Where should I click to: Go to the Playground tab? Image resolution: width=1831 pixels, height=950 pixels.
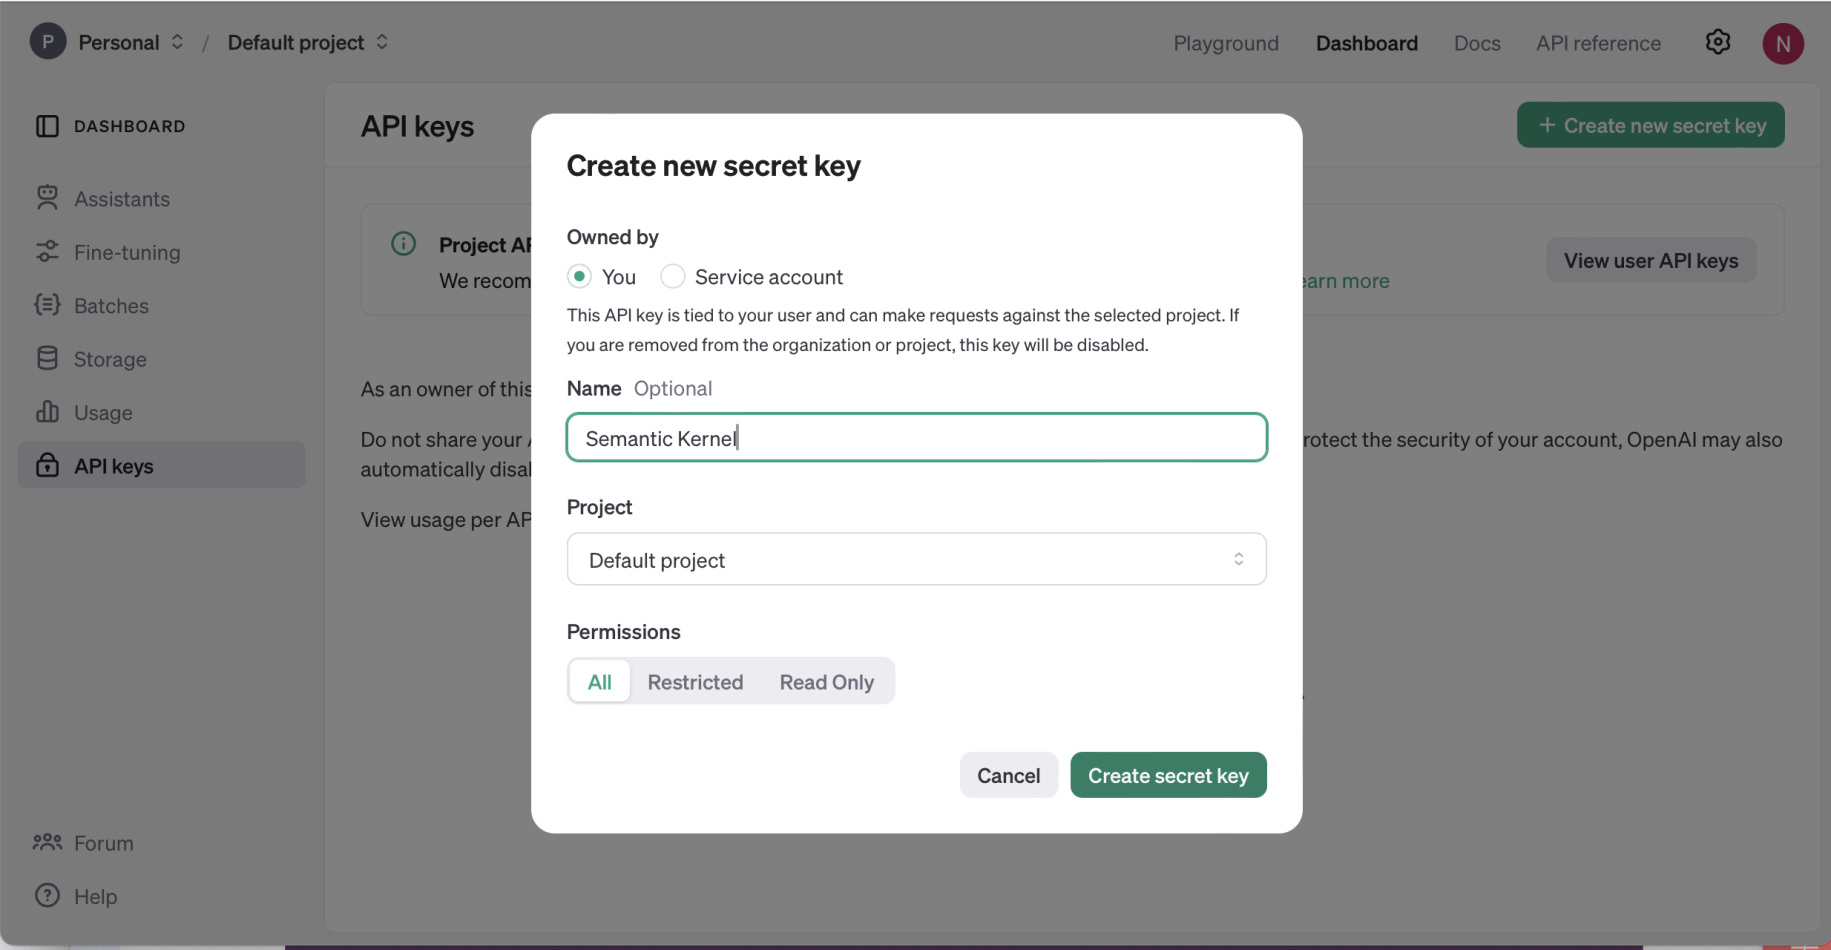[1225, 43]
